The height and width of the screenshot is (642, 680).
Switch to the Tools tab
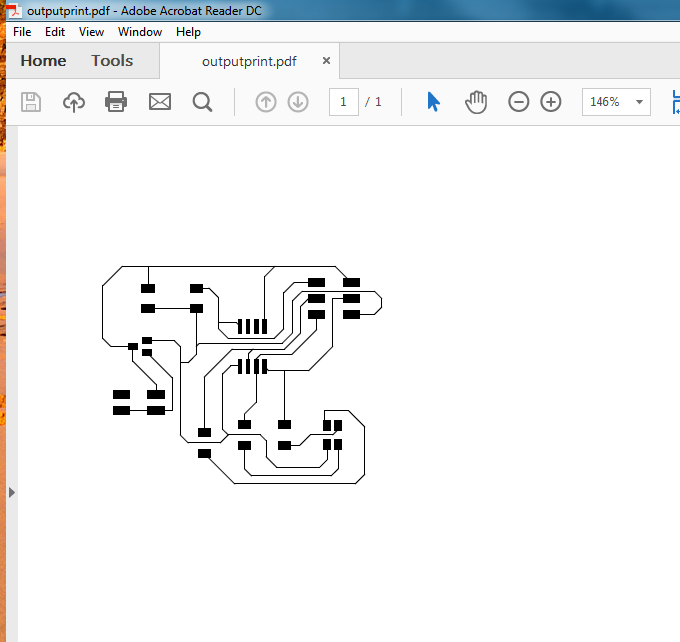[x=112, y=61]
